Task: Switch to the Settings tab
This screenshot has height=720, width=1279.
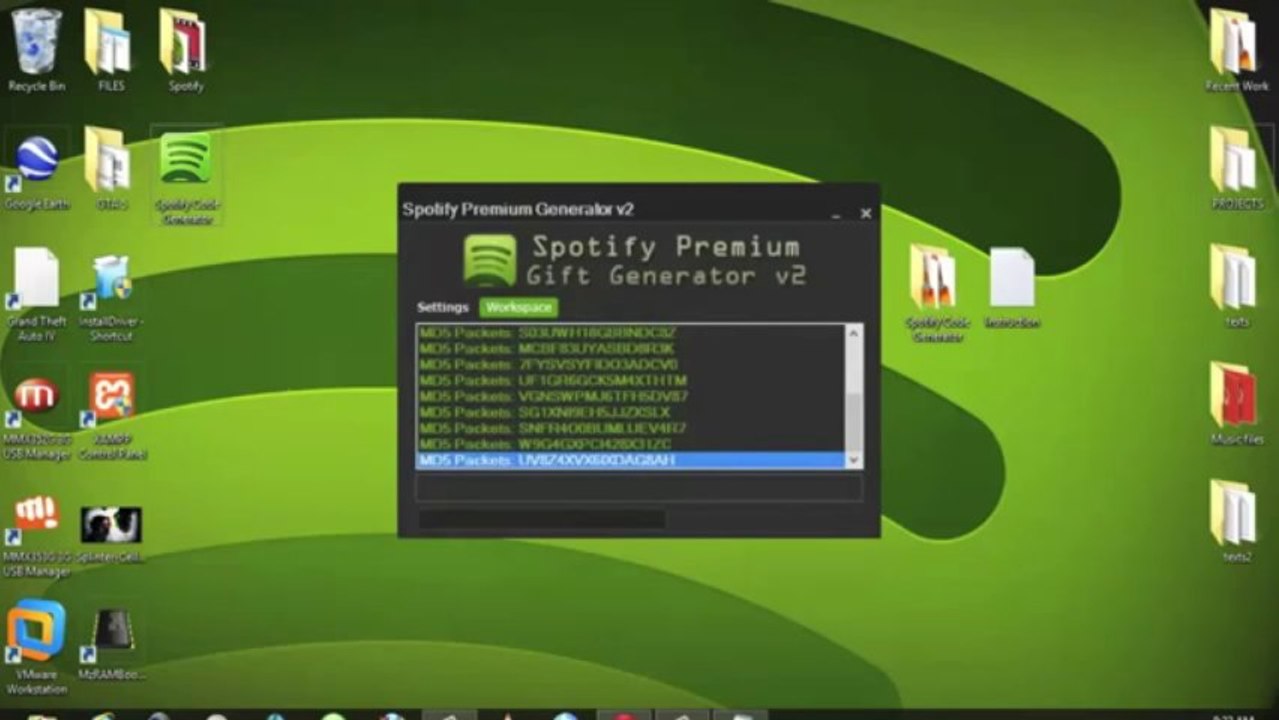Action: click(x=442, y=307)
